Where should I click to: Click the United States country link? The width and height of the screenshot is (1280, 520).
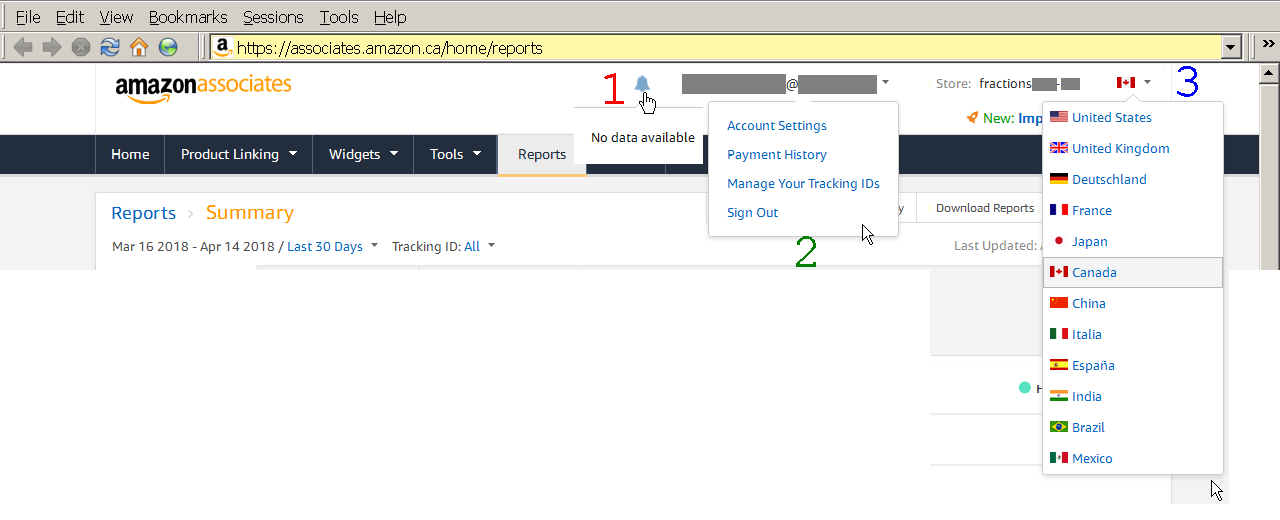1112,117
